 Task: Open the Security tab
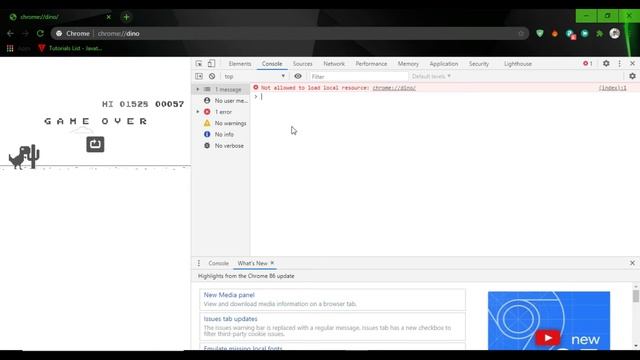click(479, 64)
